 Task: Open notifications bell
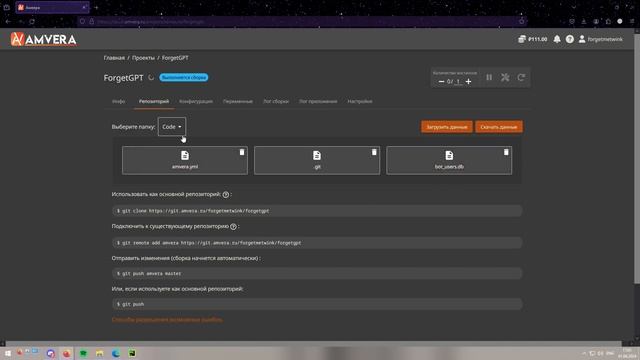(x=557, y=39)
